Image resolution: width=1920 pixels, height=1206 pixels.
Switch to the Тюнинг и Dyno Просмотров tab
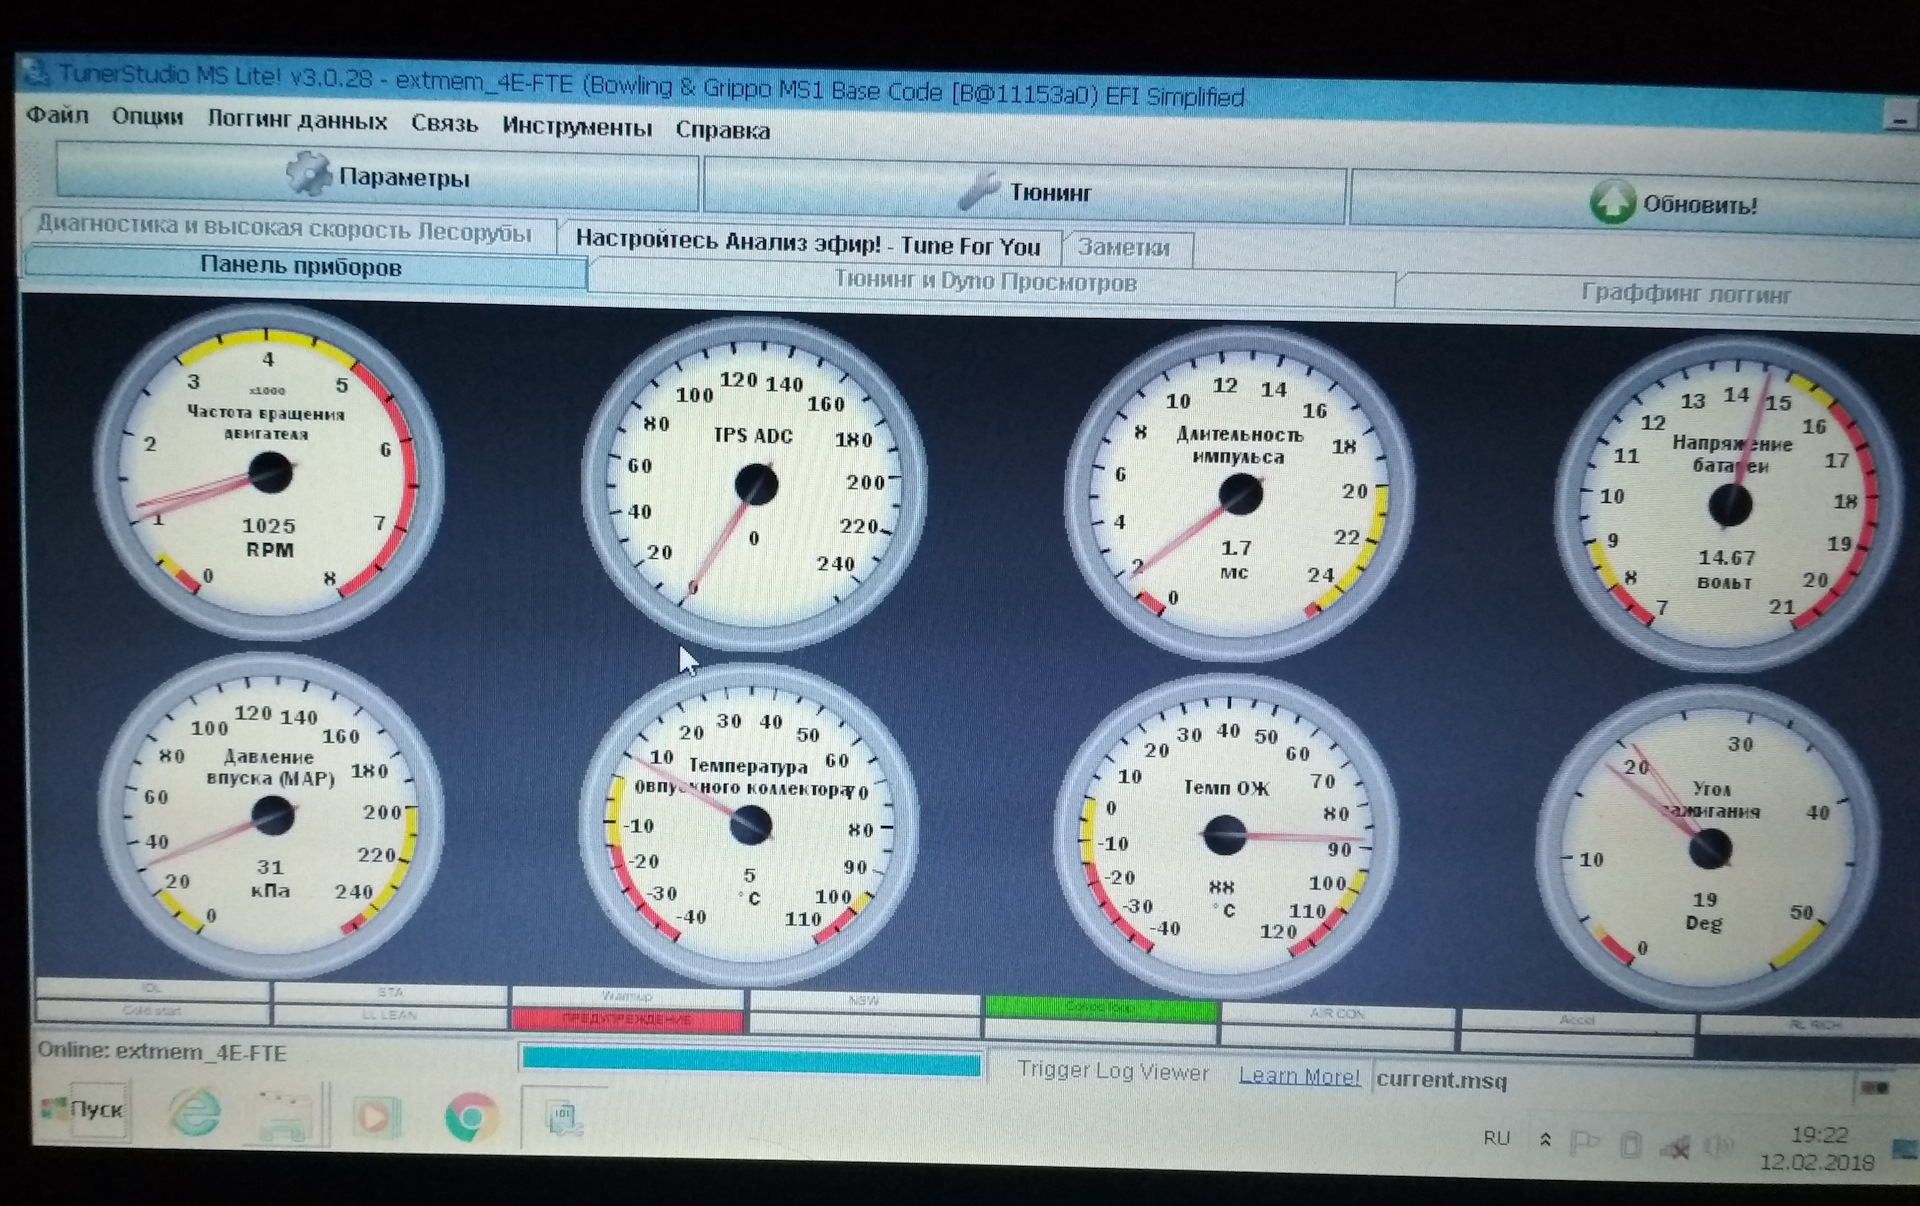click(x=985, y=282)
